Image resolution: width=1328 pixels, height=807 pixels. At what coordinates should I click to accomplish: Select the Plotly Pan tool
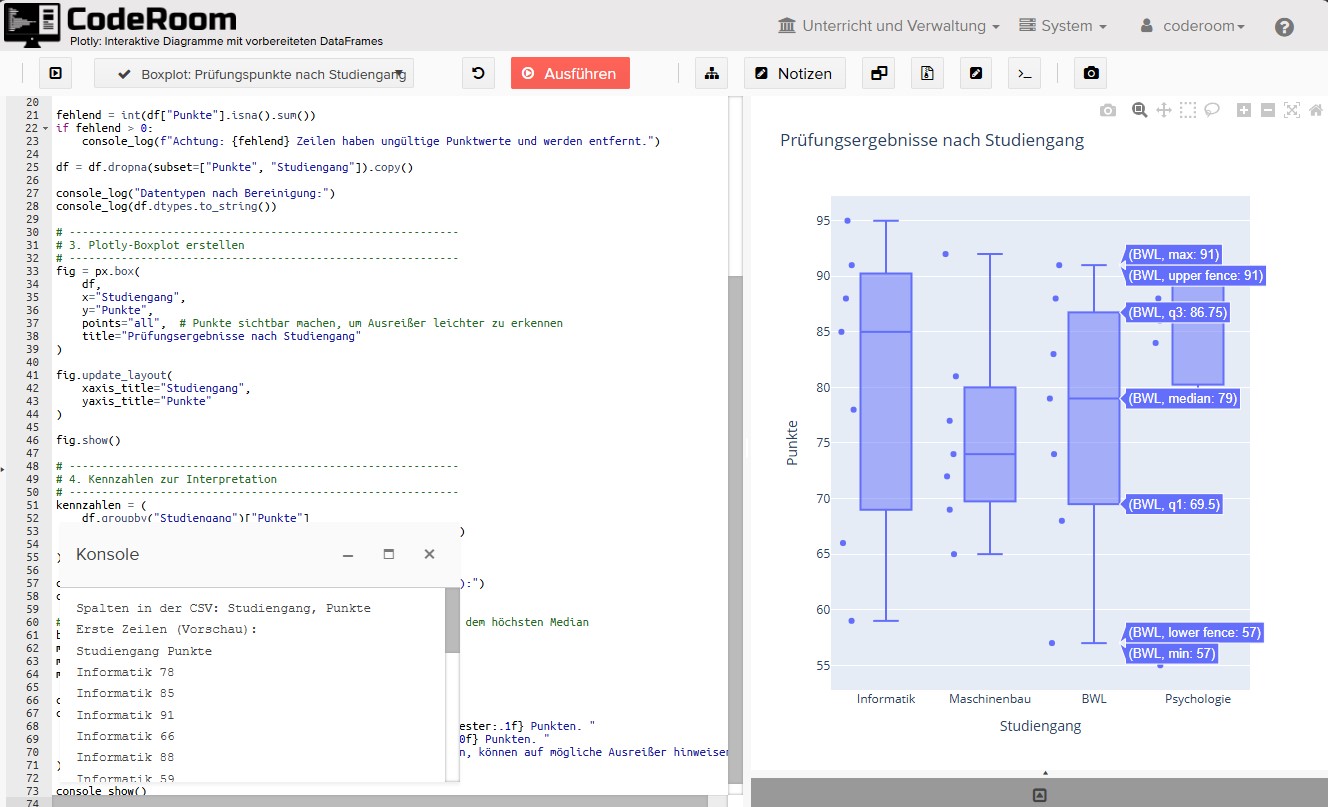point(1163,110)
